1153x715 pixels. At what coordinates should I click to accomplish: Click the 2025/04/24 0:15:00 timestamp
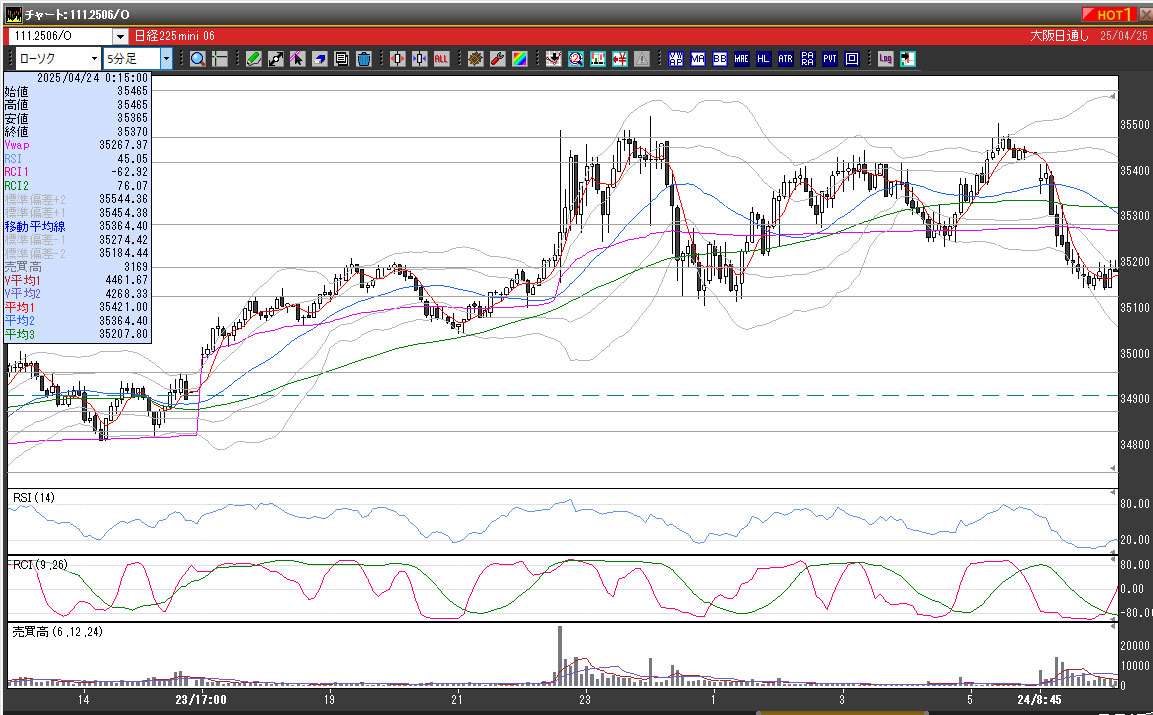point(93,77)
